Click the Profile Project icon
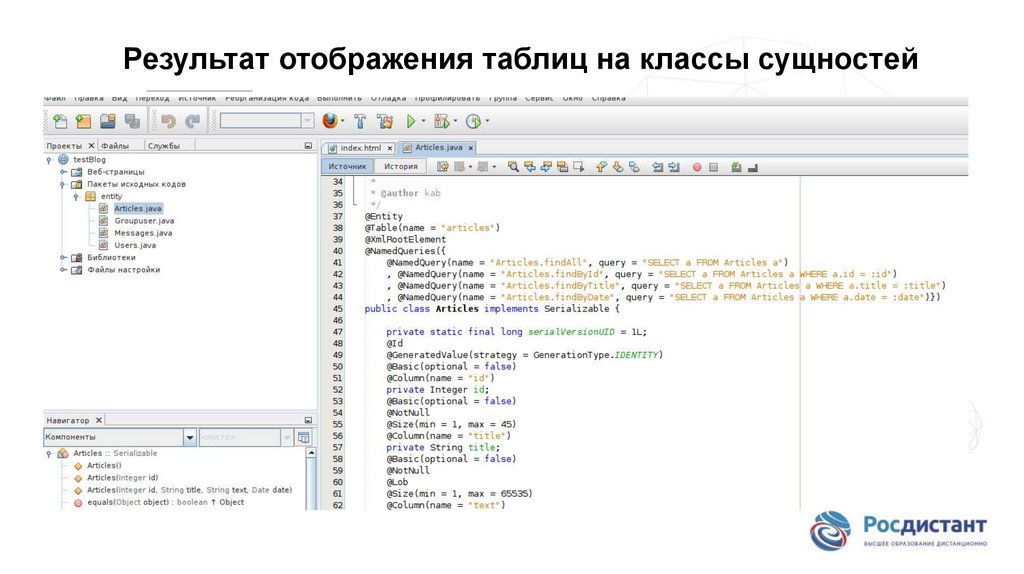The image size is (1024, 574). click(x=473, y=121)
